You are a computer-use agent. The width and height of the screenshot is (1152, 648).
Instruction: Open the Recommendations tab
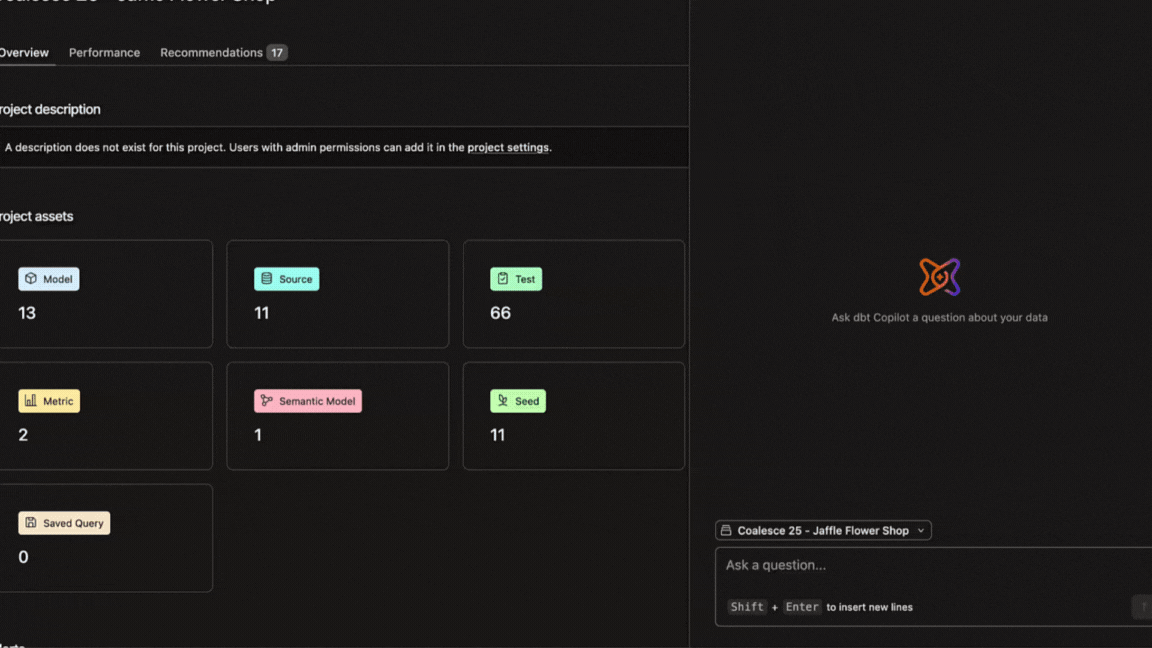211,52
